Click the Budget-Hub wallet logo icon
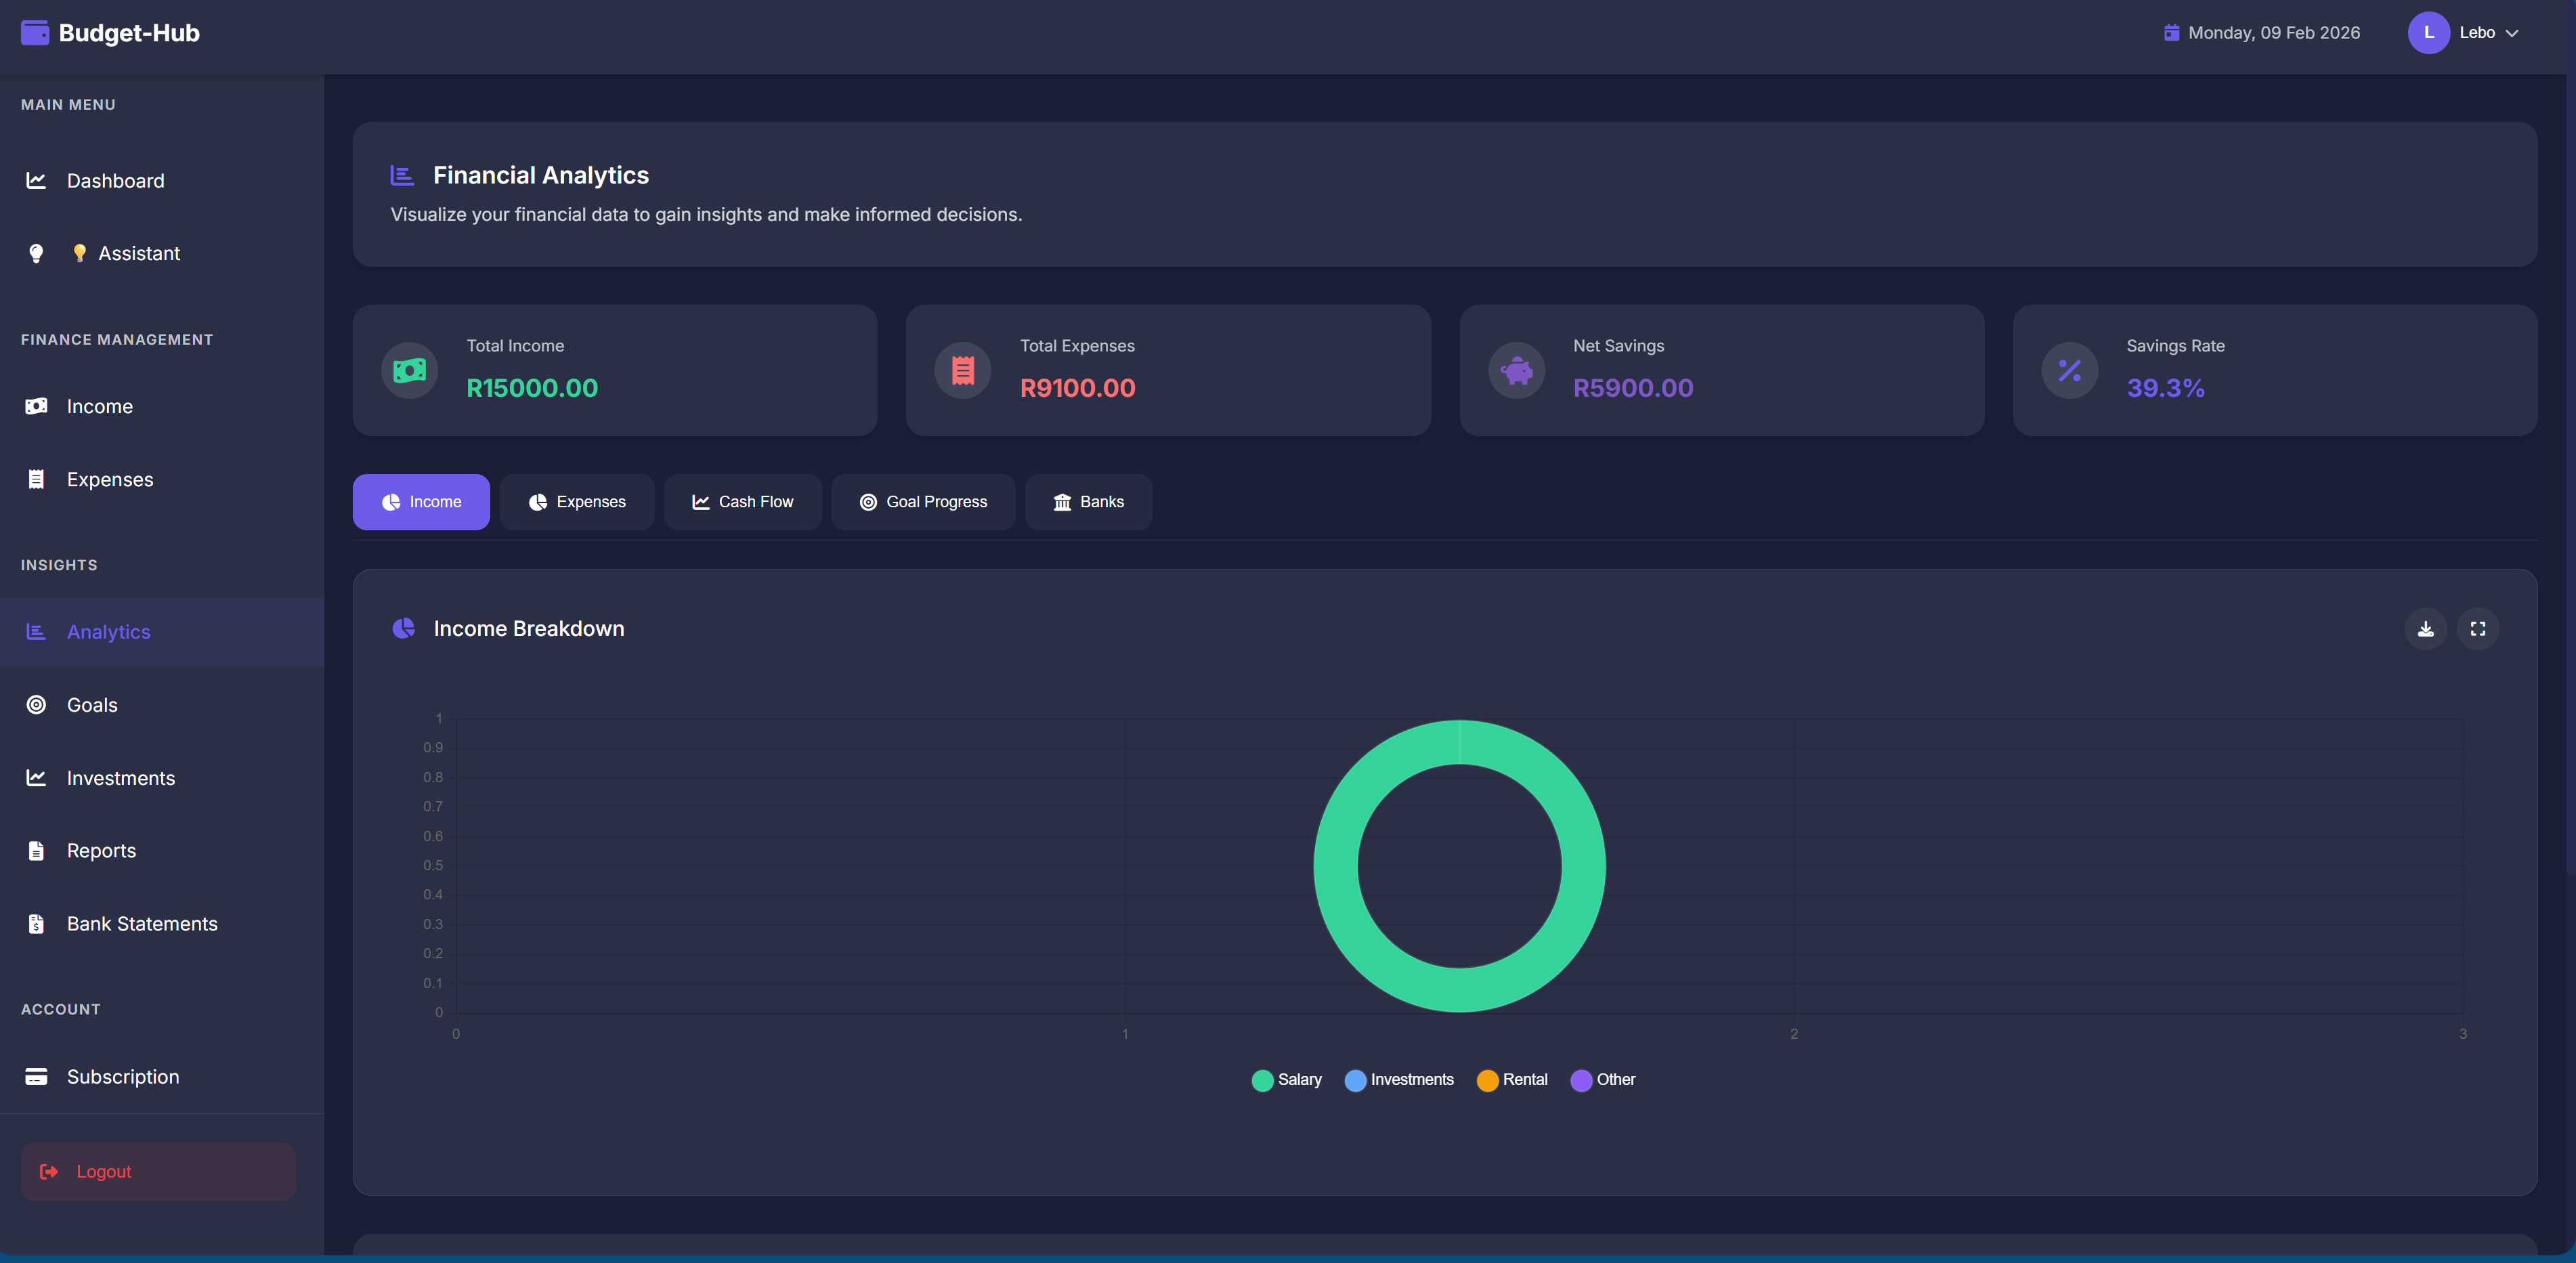2576x1263 pixels. [34, 31]
